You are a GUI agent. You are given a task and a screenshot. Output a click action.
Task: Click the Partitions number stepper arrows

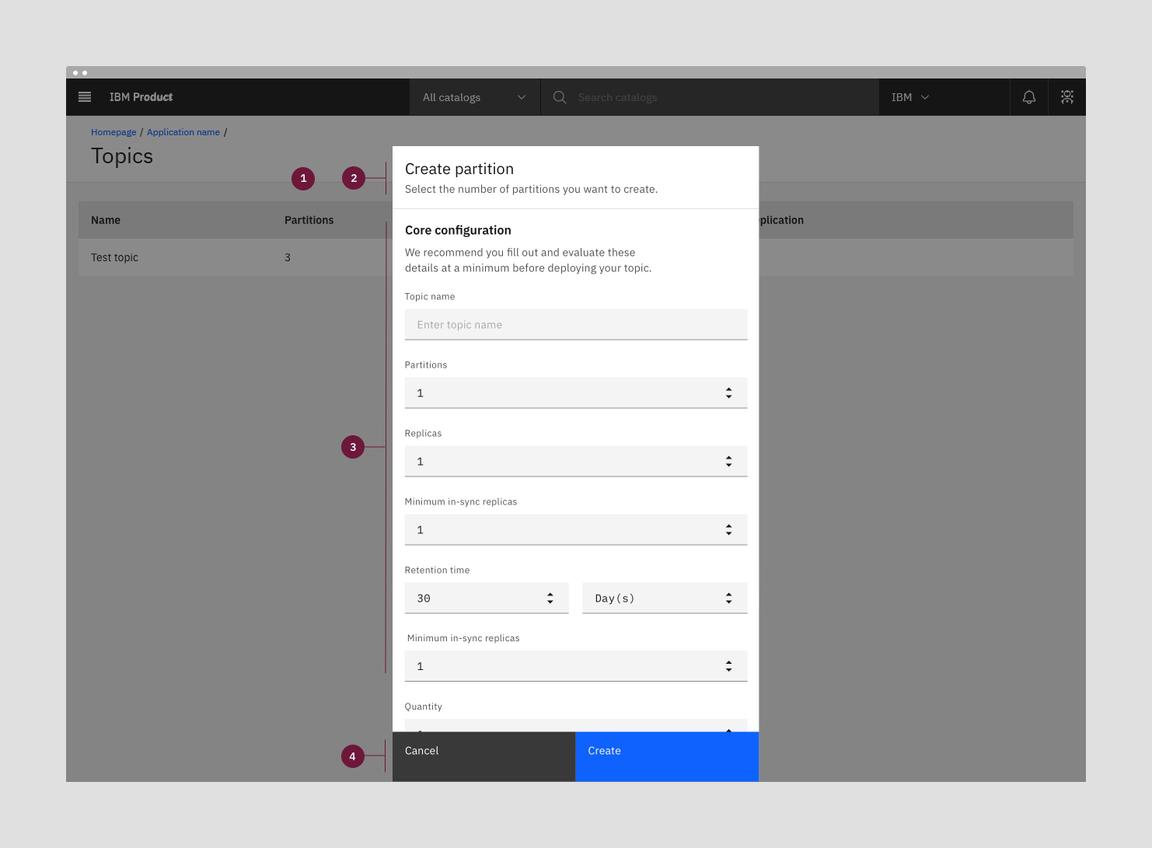coord(729,393)
